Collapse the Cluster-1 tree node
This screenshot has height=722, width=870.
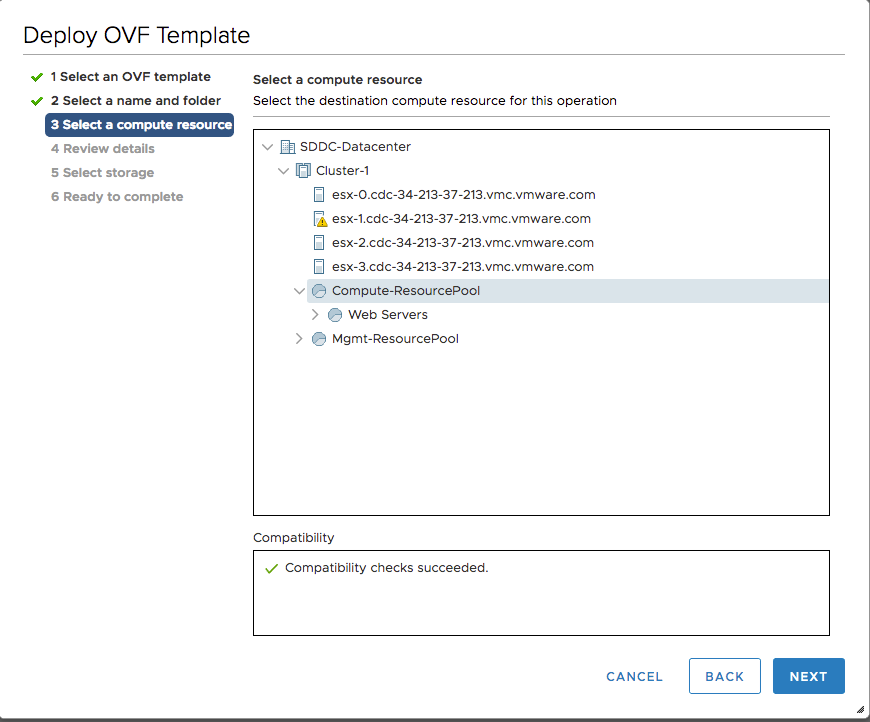284,171
